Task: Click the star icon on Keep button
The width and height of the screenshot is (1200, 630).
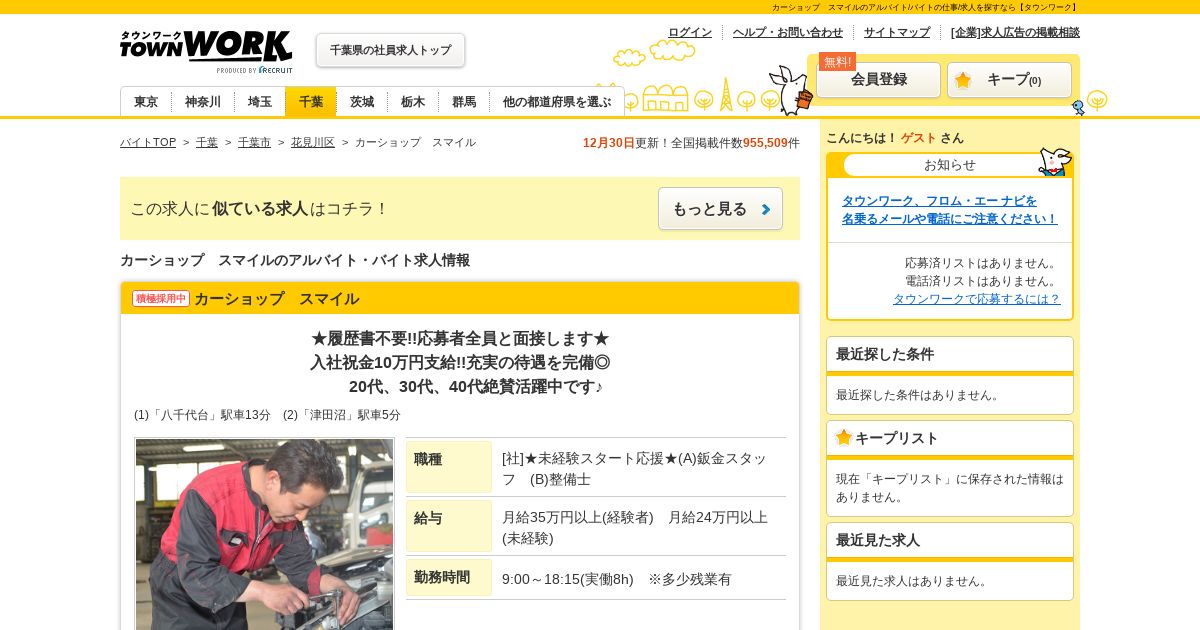Action: point(963,80)
